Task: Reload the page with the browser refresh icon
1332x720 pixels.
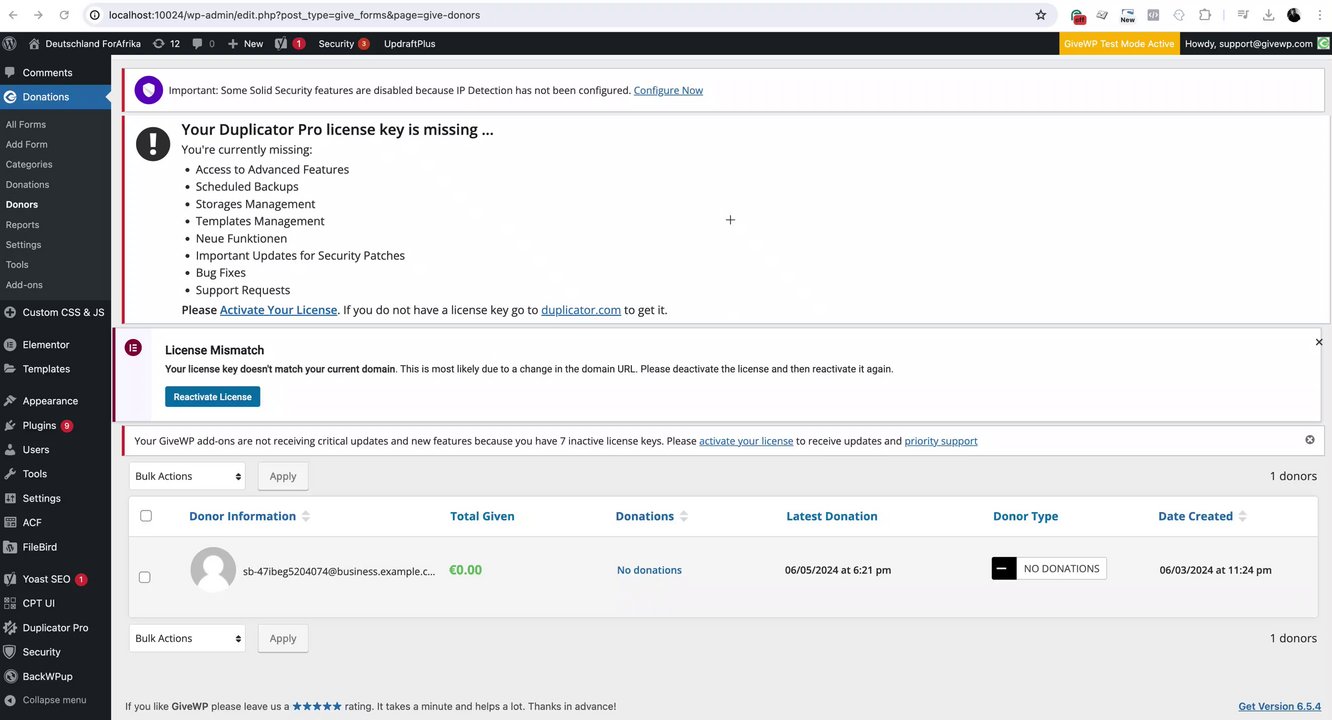Action: point(64,15)
